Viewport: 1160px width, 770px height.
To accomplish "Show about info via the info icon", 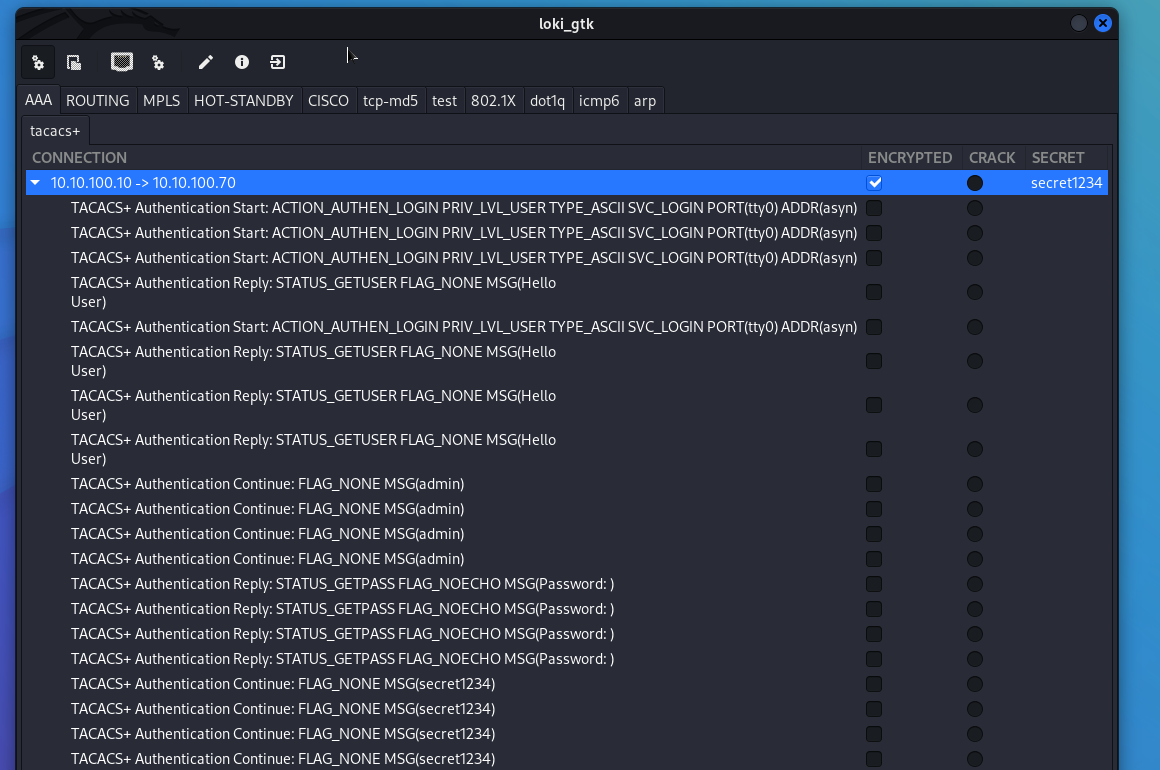I will 241,63.
